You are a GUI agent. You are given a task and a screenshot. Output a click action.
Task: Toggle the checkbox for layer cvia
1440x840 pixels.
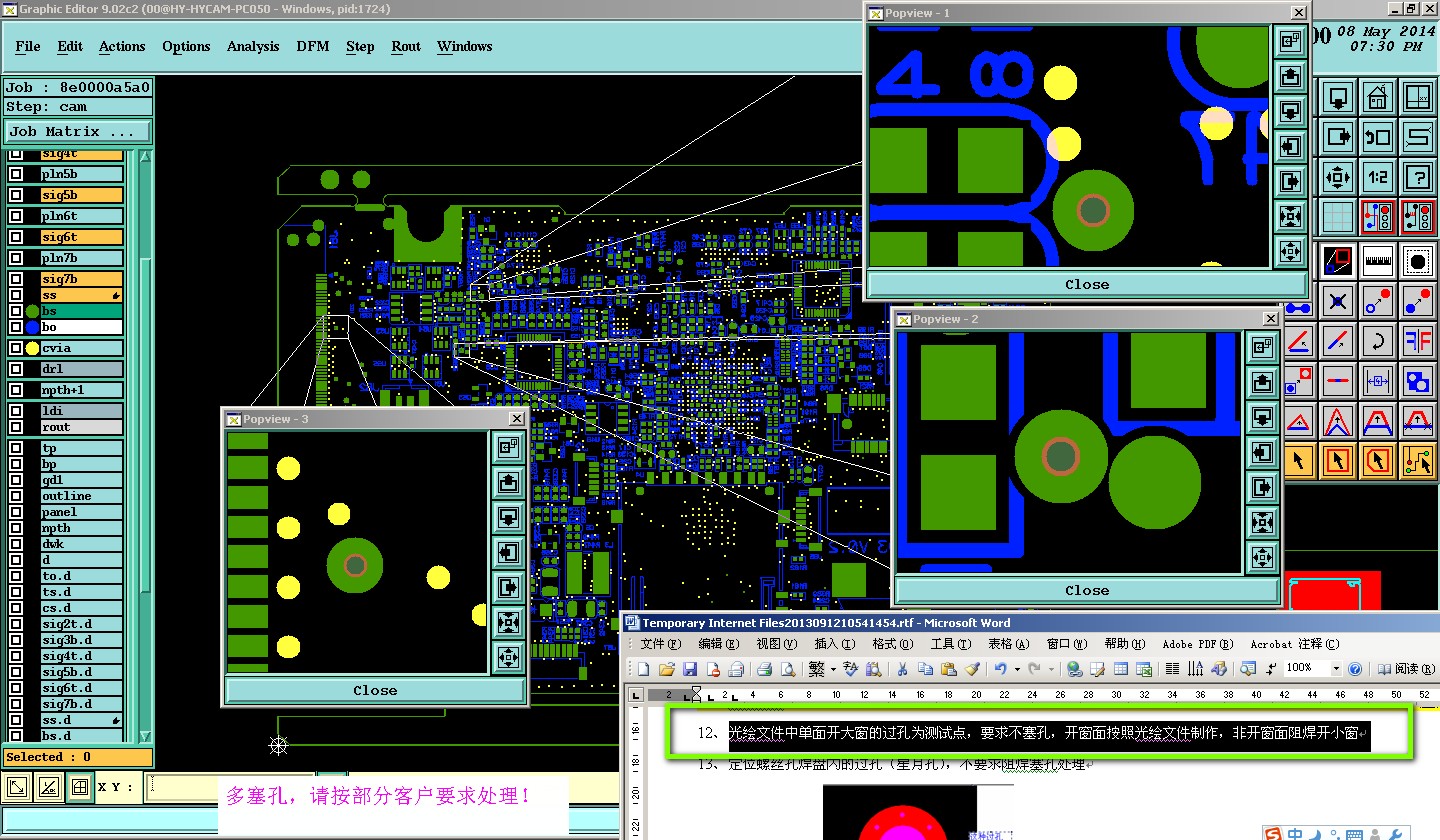pos(15,348)
